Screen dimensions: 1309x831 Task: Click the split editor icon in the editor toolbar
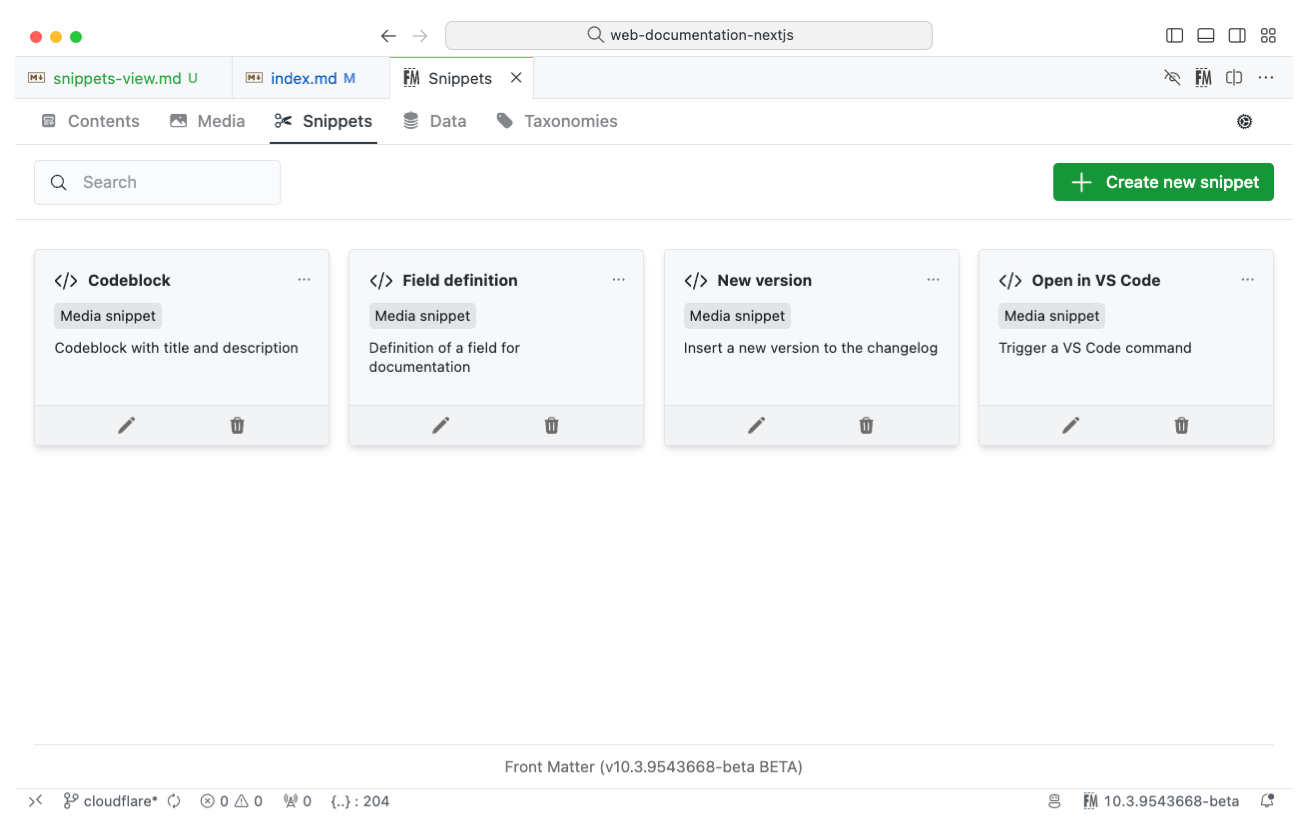1233,77
